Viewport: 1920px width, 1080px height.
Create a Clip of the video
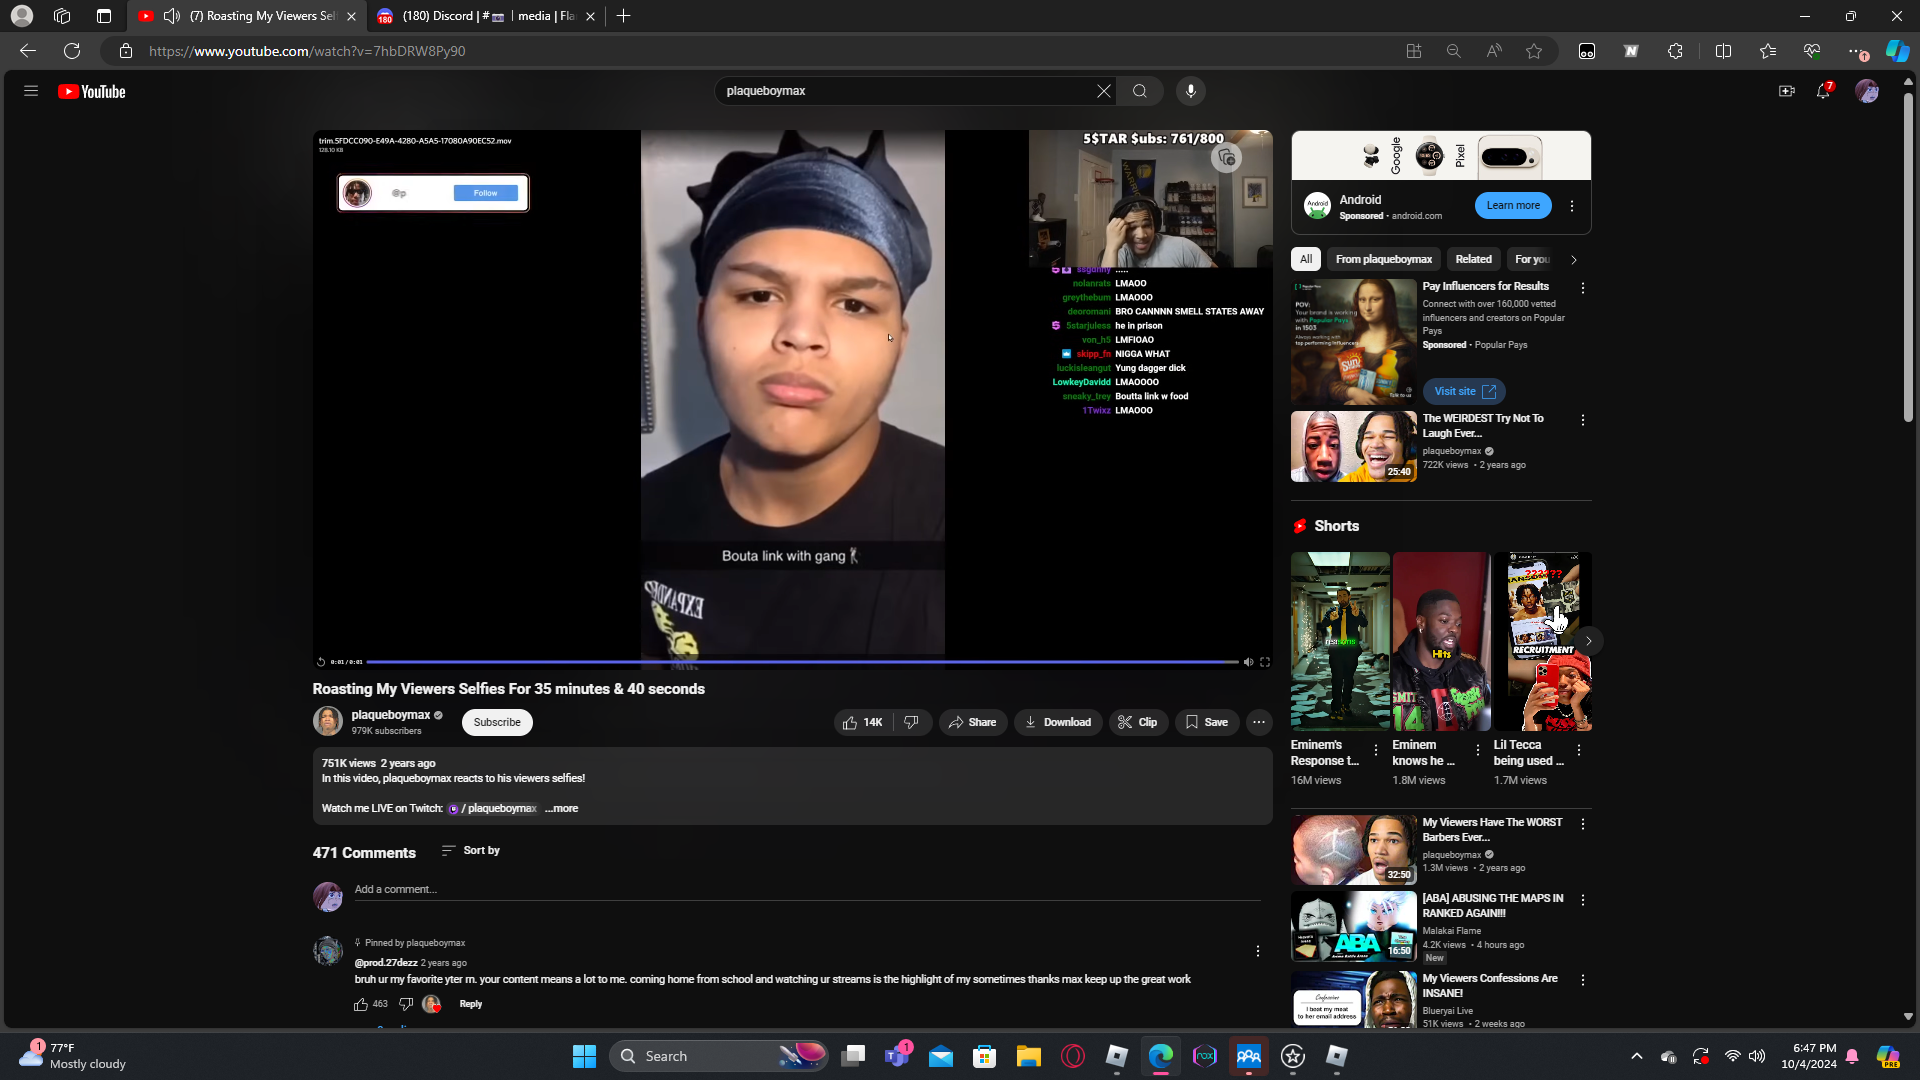point(1138,722)
